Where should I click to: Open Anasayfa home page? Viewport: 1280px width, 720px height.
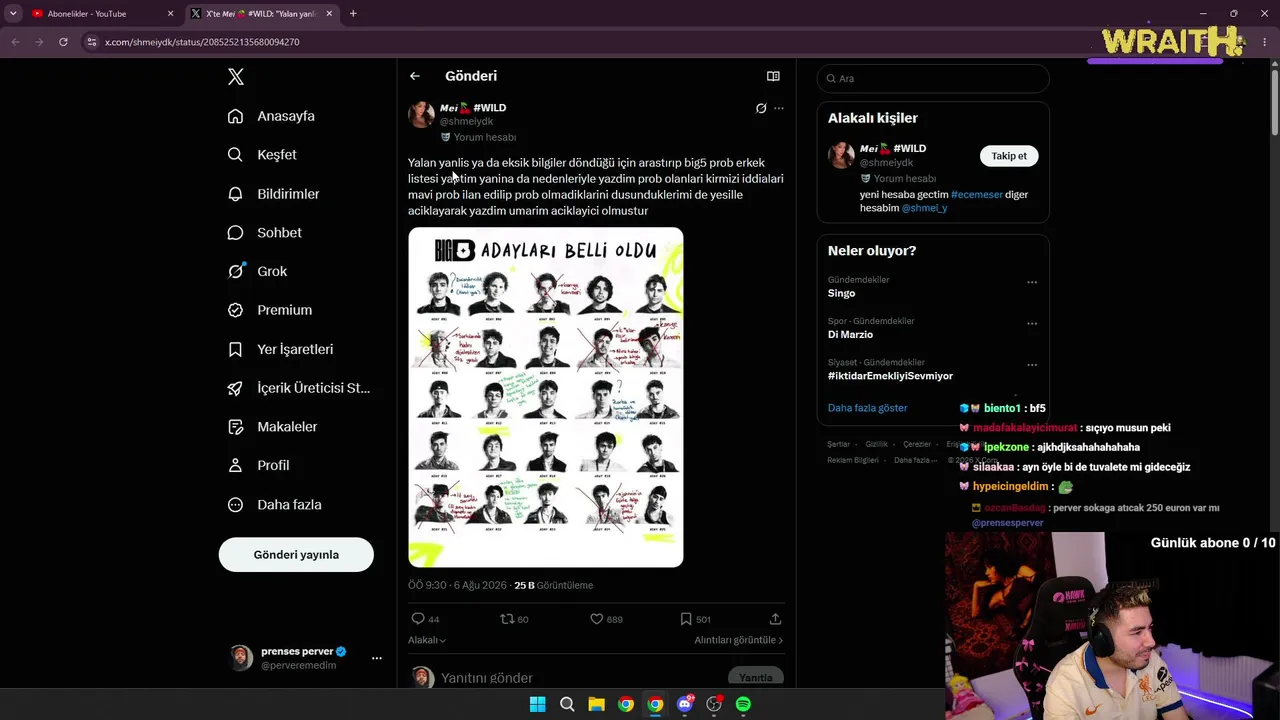pyautogui.click(x=271, y=116)
